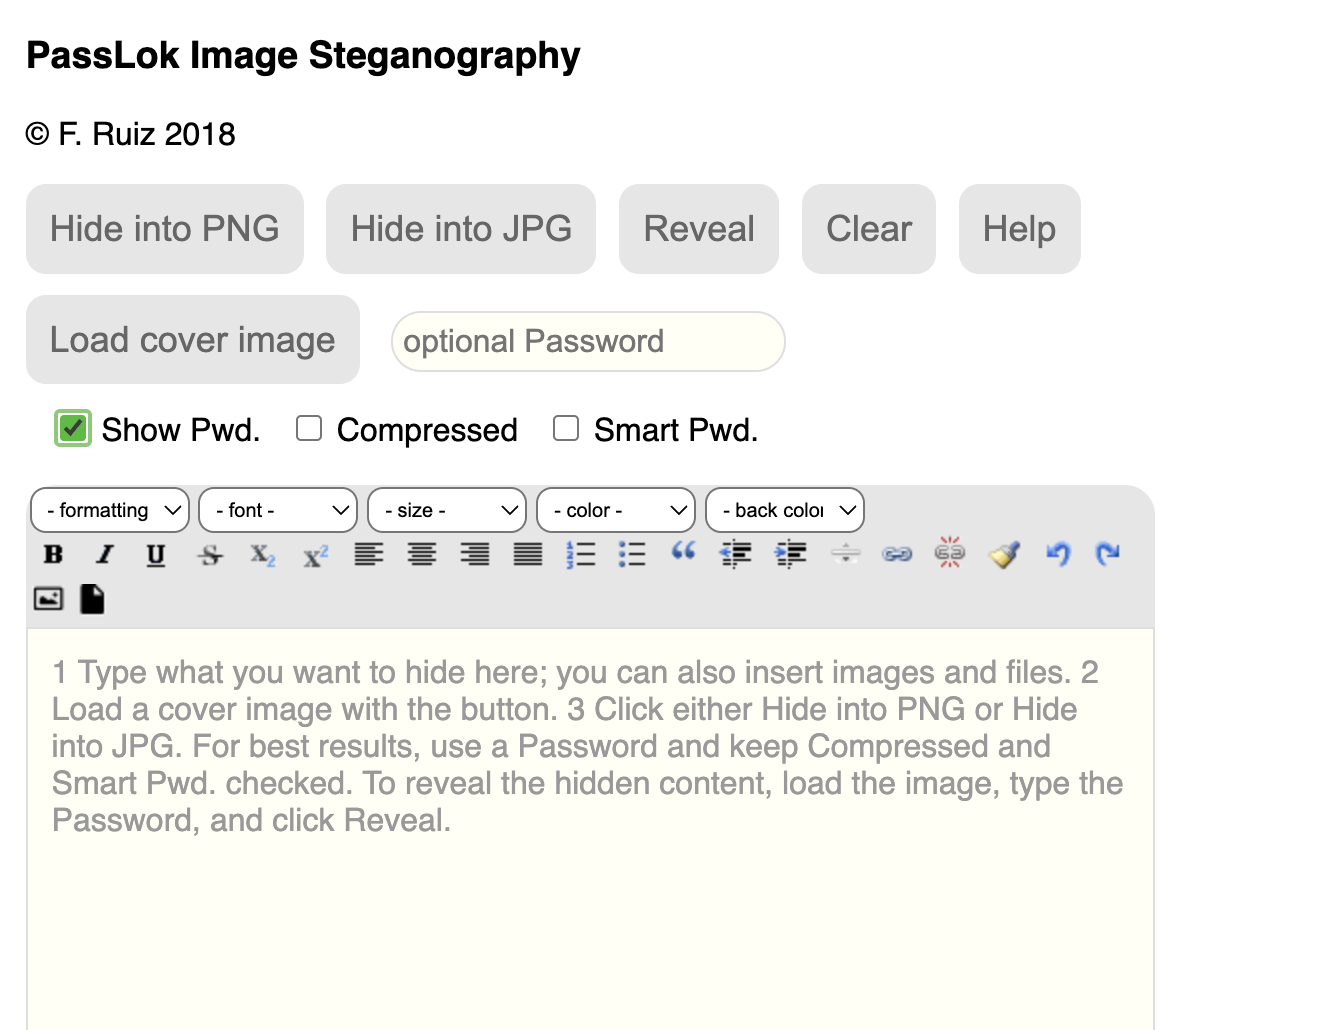Insert a block quote
Viewport: 1344px width, 1030px height.
(684, 552)
